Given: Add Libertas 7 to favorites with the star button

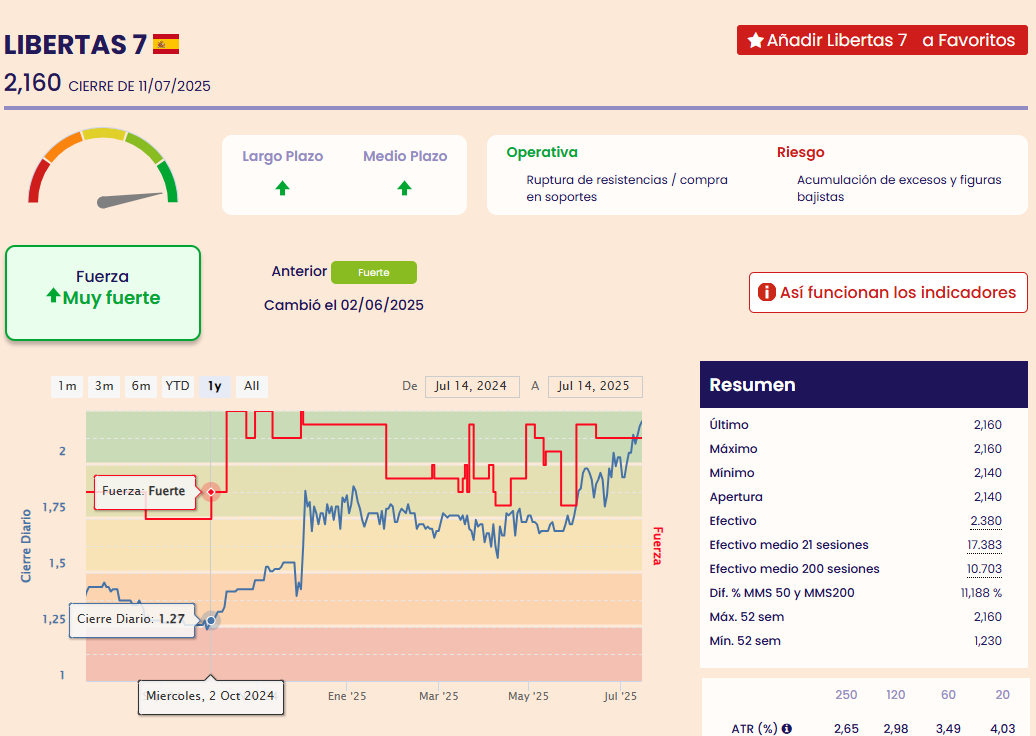Looking at the screenshot, I should 881,40.
